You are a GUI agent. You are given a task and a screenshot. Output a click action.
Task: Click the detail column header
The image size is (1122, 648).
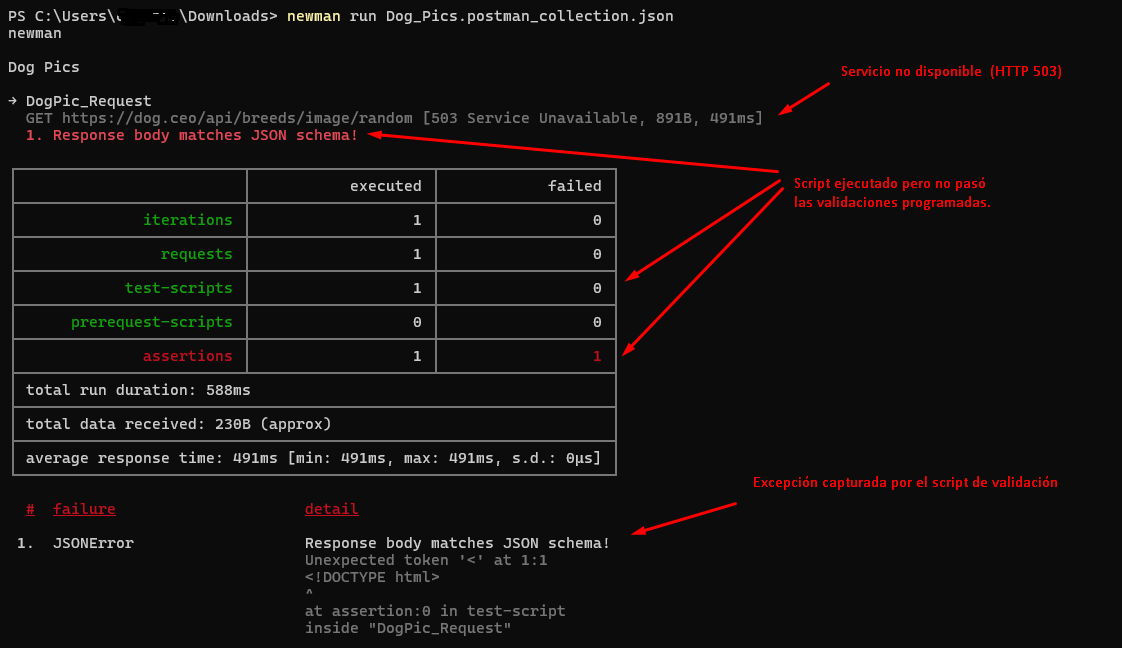(331, 508)
